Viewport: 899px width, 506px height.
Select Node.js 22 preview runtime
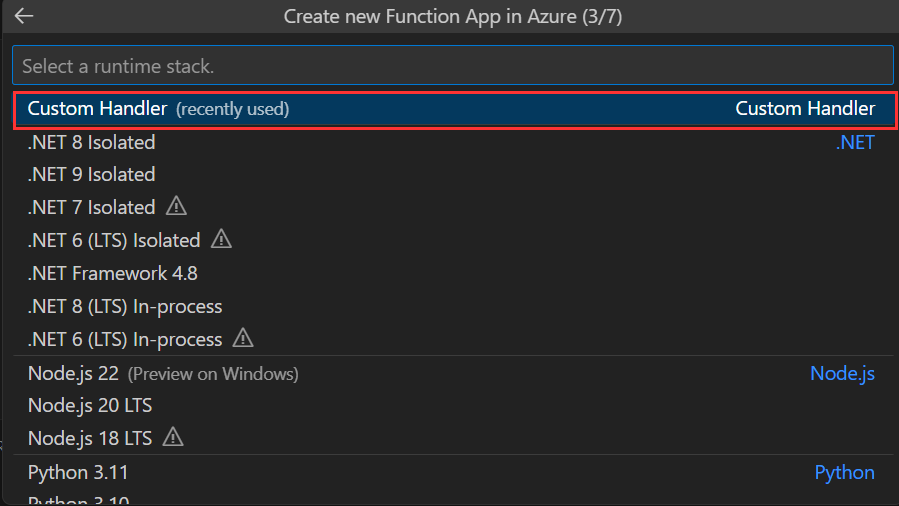pos(453,374)
